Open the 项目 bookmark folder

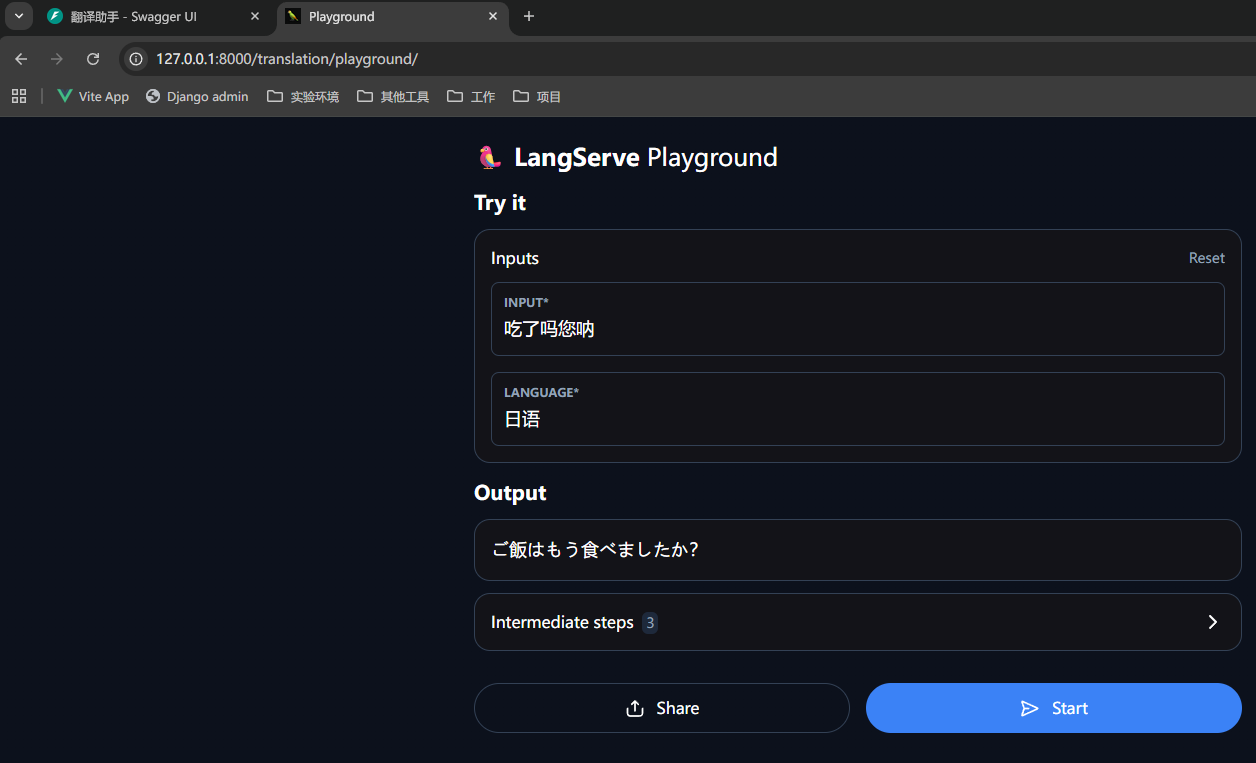(537, 96)
